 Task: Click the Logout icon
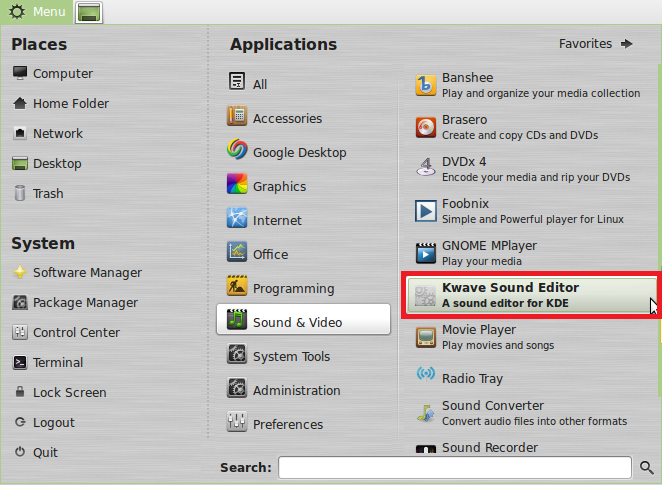coord(20,422)
